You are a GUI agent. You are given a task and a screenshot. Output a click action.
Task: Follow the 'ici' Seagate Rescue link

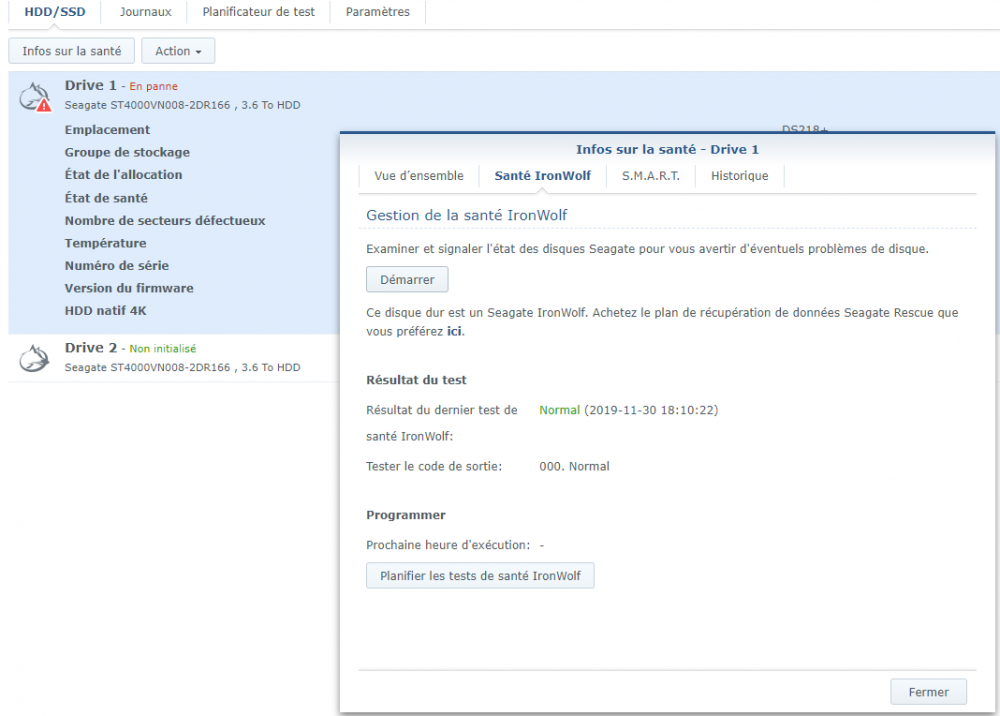pyautogui.click(x=454, y=332)
